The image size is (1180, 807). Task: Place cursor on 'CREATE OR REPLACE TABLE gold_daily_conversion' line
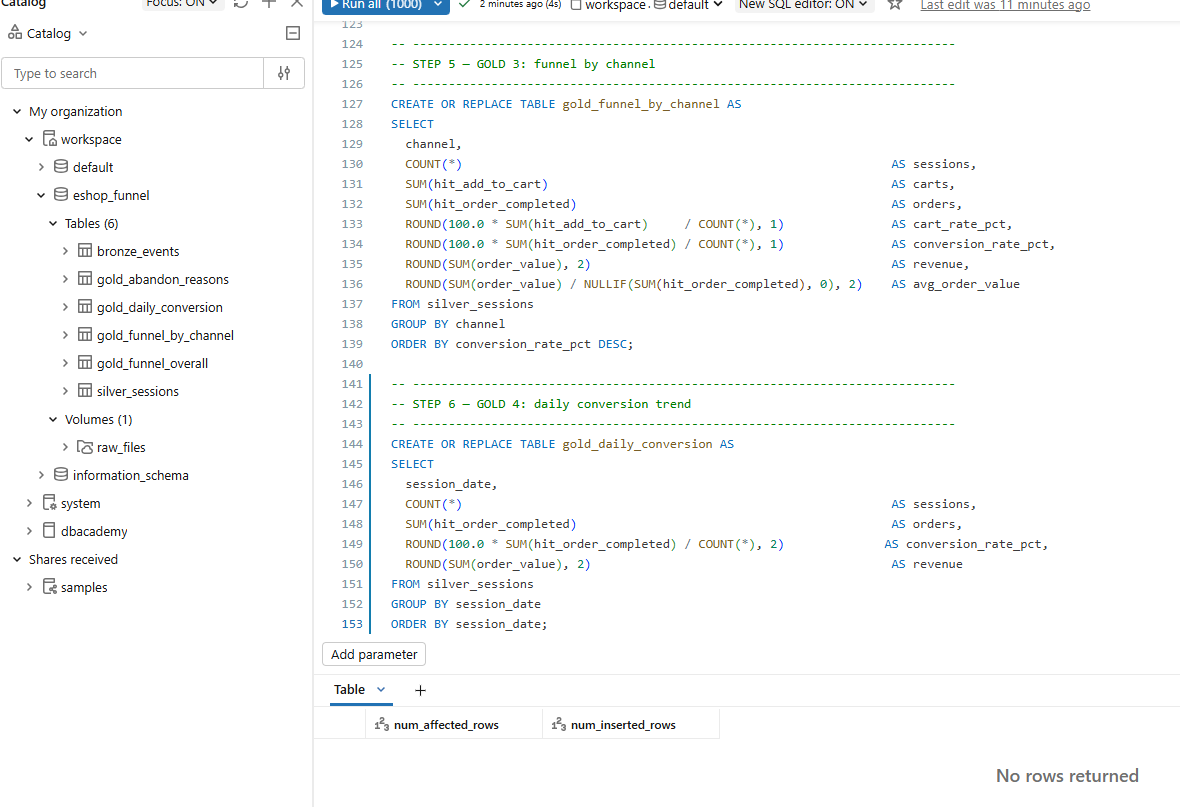pyautogui.click(x=562, y=444)
